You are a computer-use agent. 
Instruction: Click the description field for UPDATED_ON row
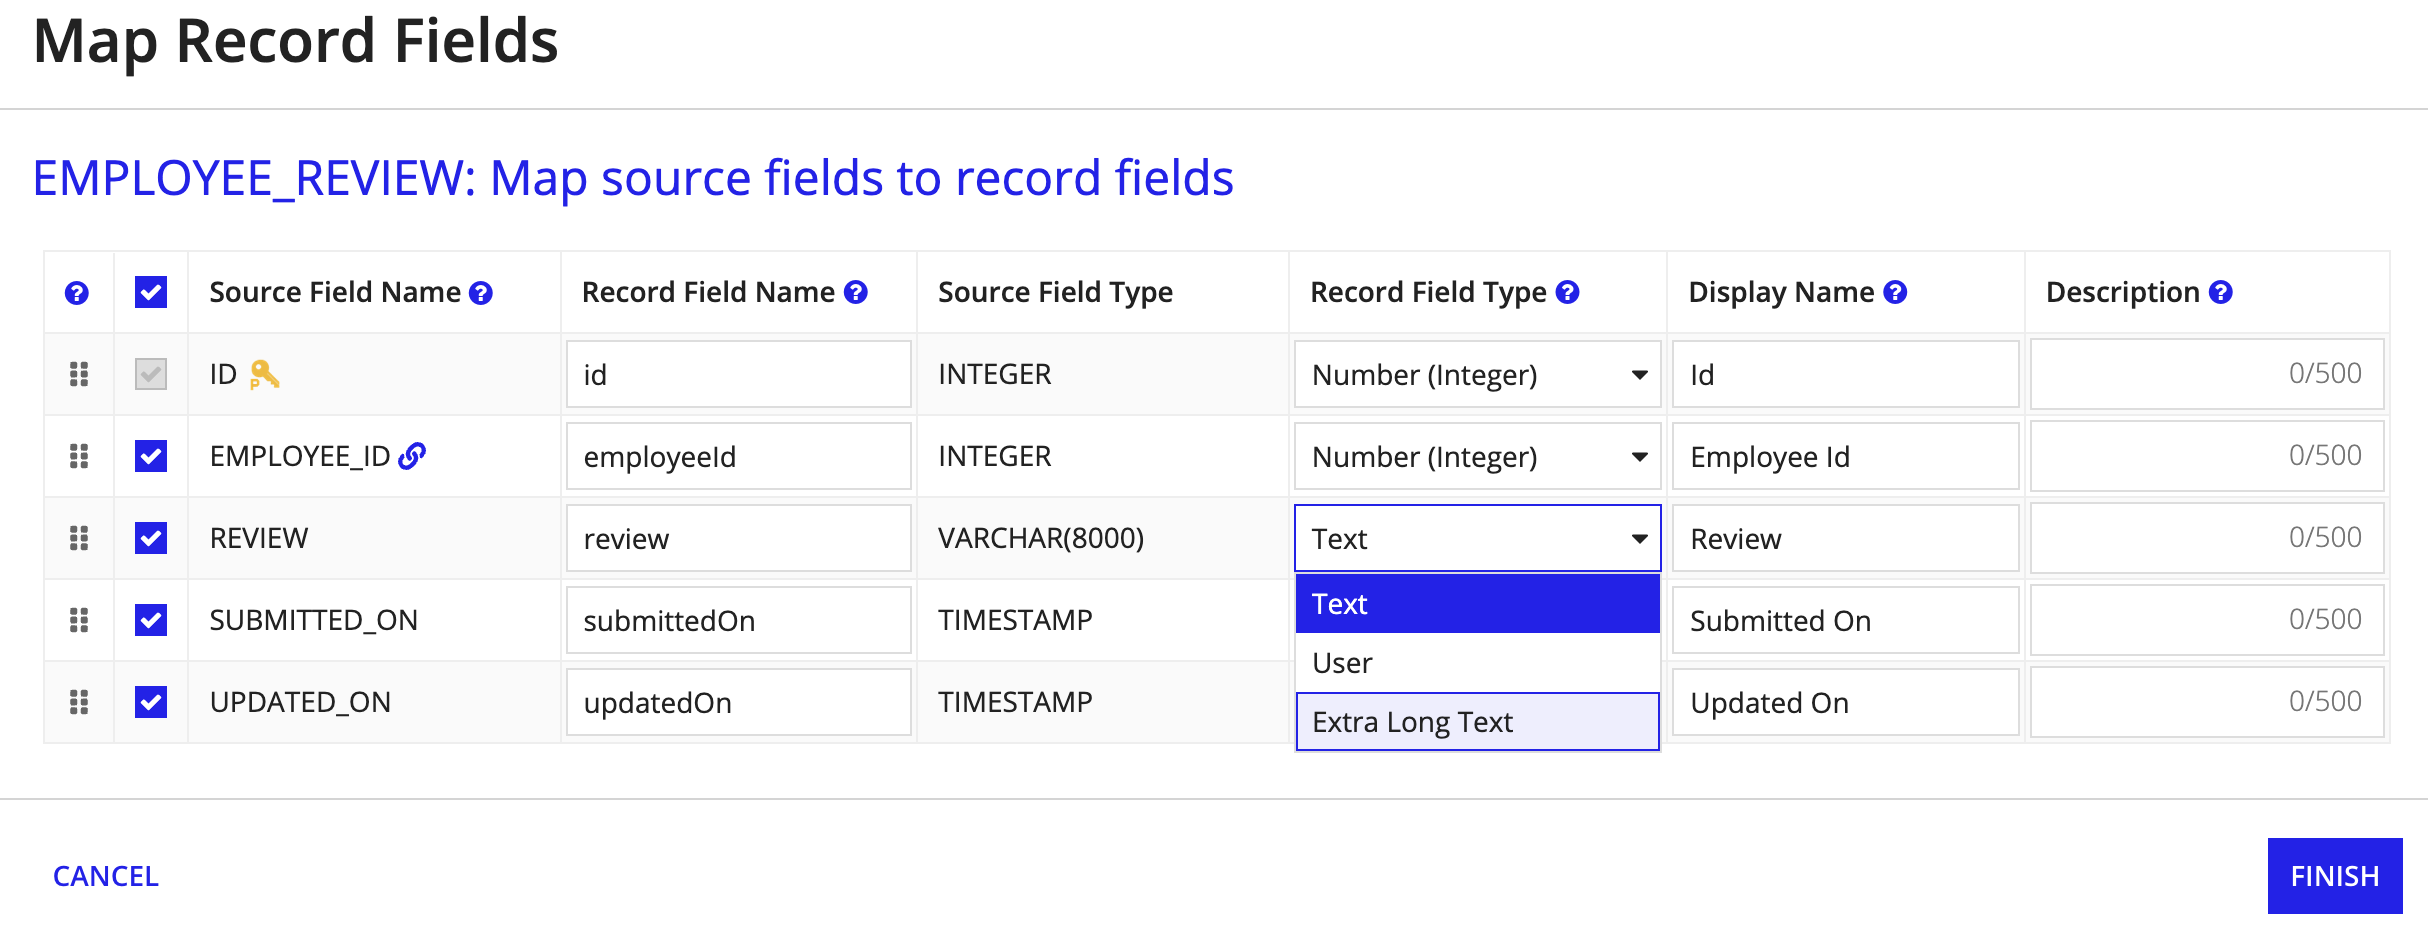2208,702
